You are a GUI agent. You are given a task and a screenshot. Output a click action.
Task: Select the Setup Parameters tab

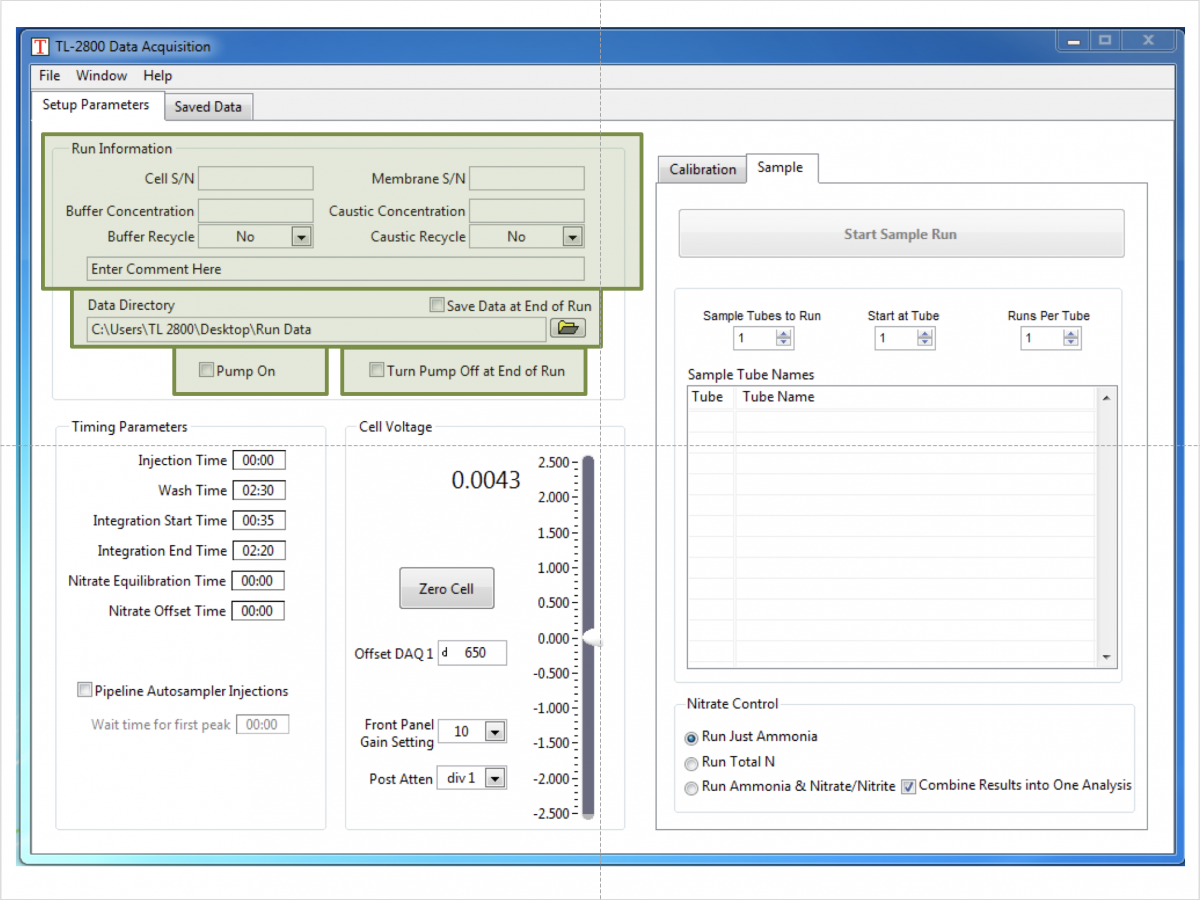(x=96, y=105)
